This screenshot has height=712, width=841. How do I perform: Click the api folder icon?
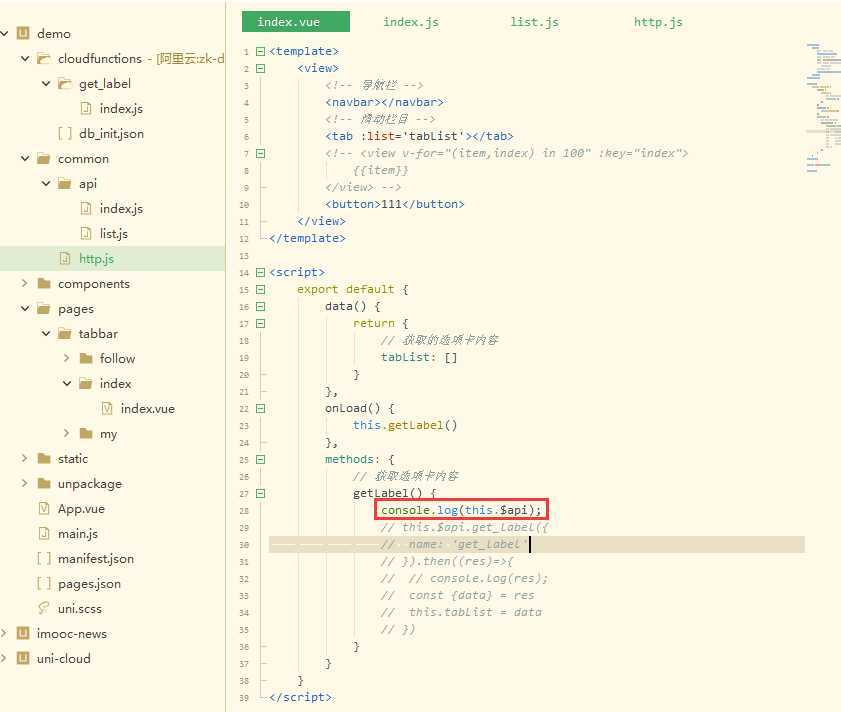(65, 184)
